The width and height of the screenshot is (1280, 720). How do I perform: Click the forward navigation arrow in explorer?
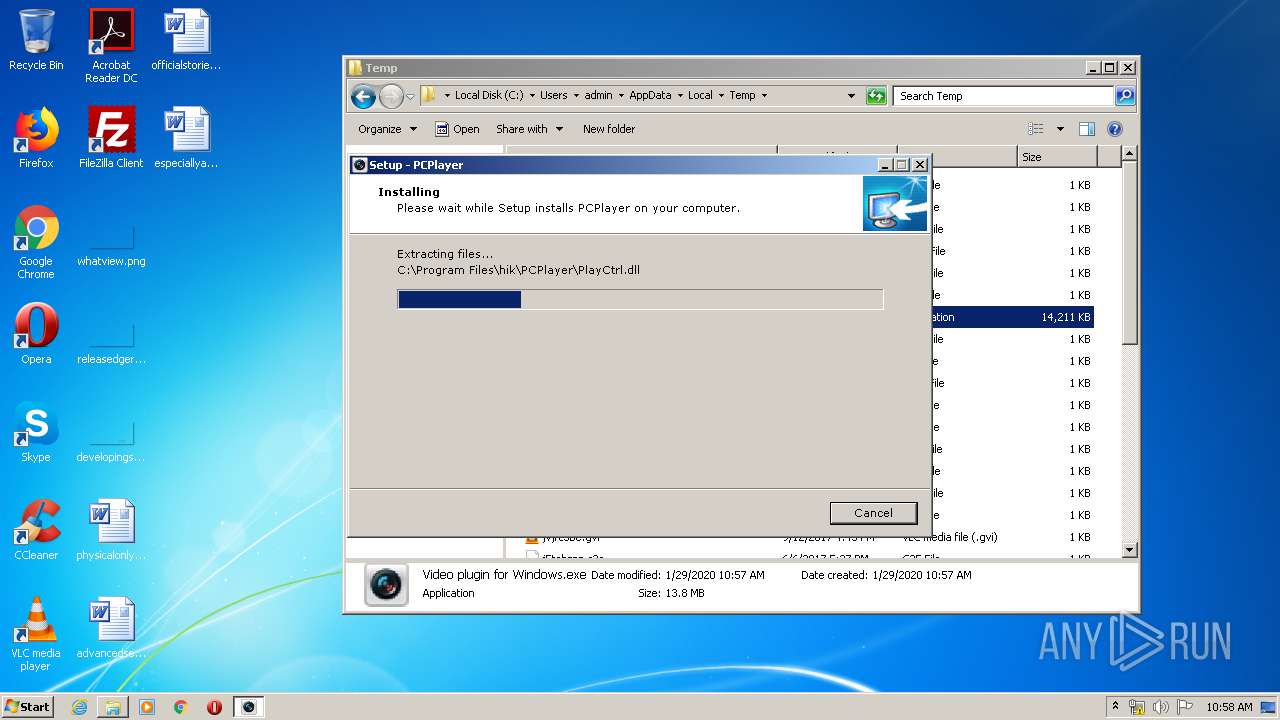click(x=391, y=96)
